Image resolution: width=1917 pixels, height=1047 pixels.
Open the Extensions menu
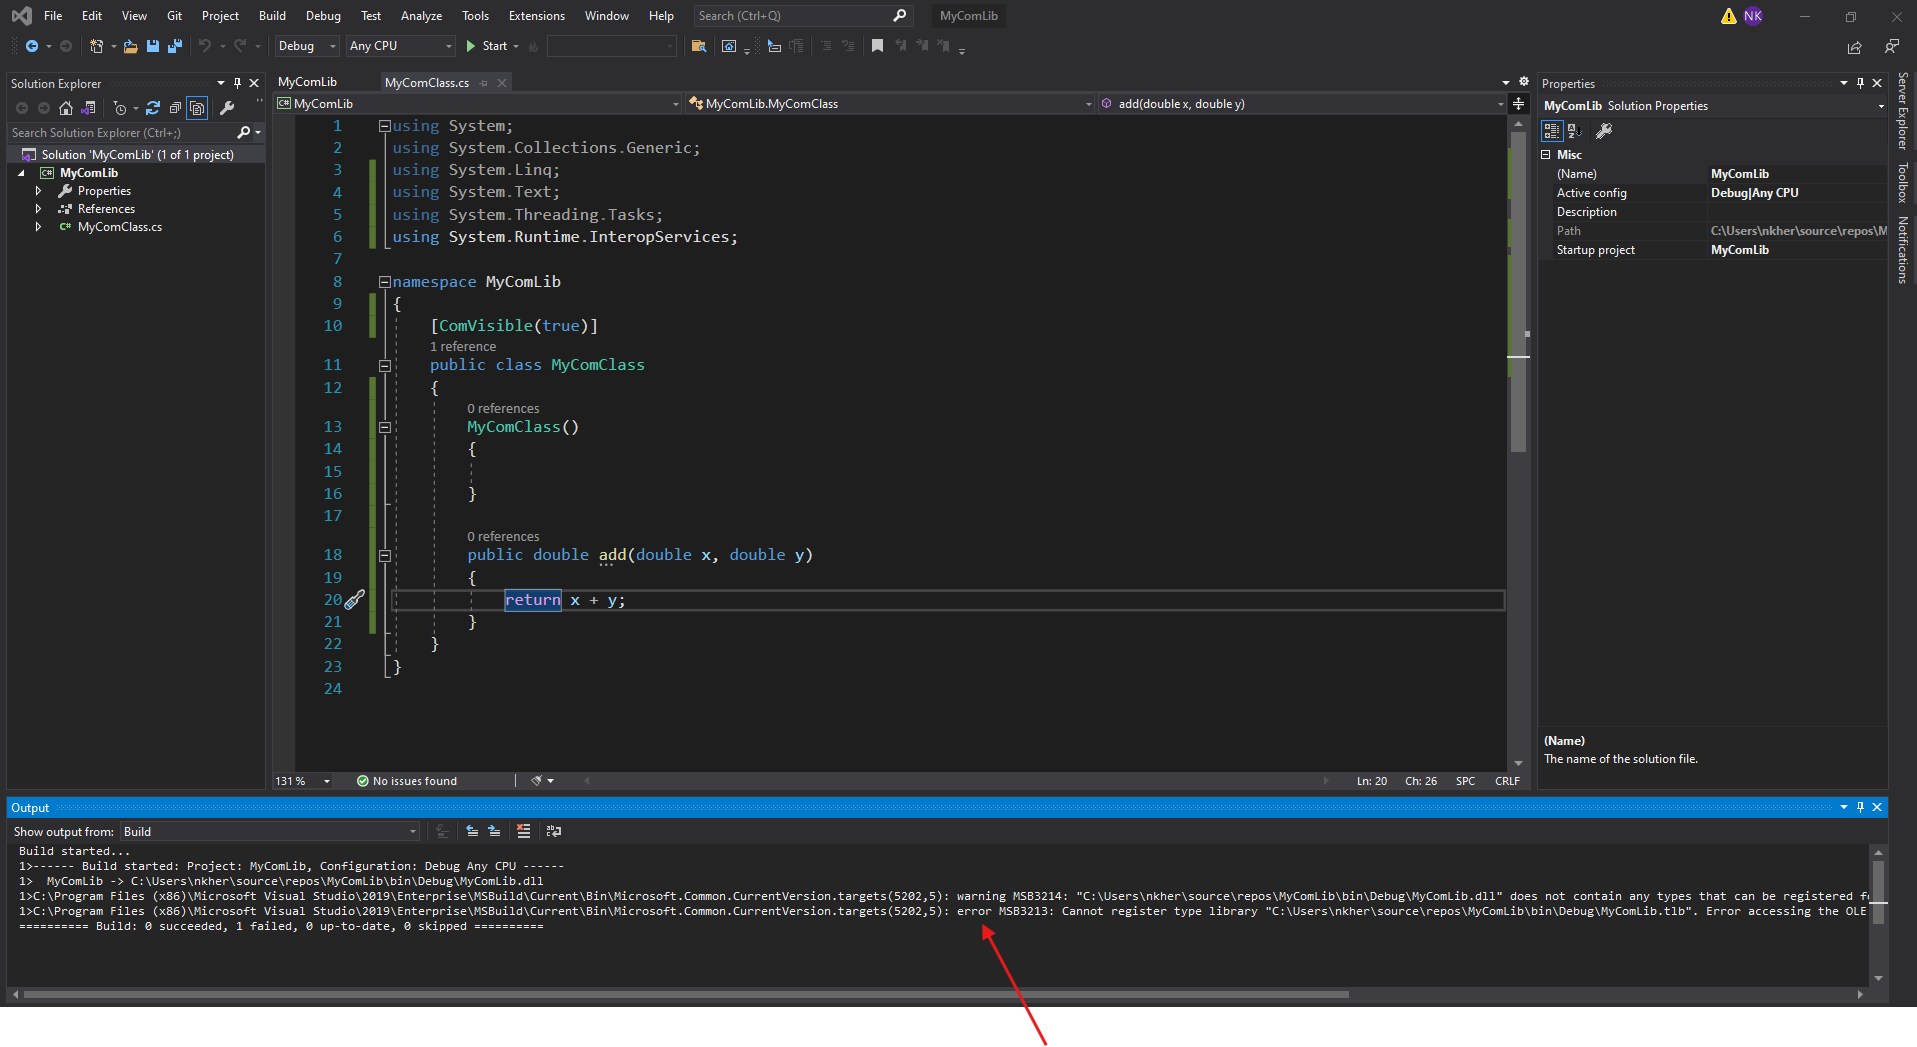click(536, 16)
